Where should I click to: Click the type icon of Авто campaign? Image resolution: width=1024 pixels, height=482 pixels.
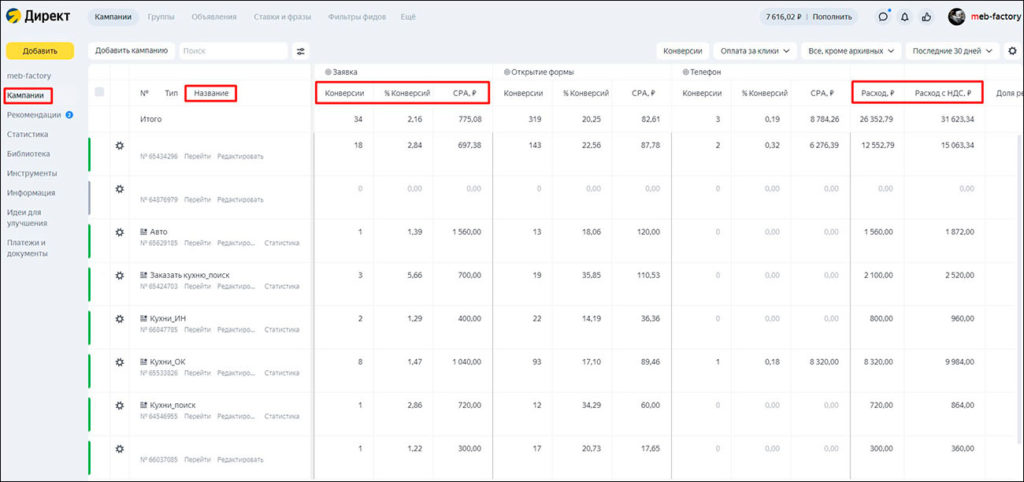[144, 232]
